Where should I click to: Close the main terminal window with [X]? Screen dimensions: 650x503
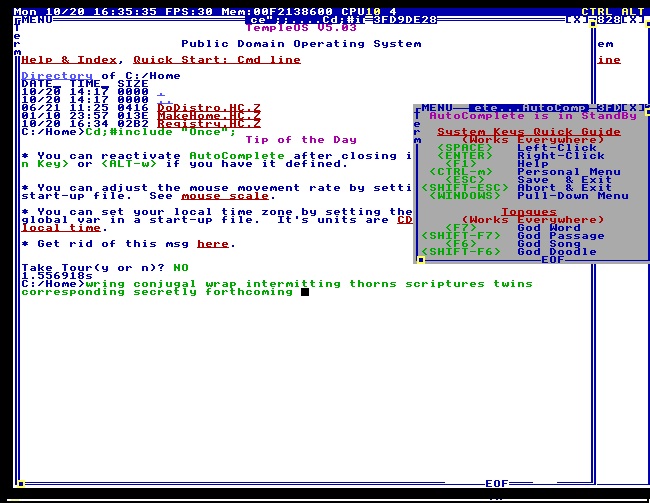pyautogui.click(x=577, y=19)
